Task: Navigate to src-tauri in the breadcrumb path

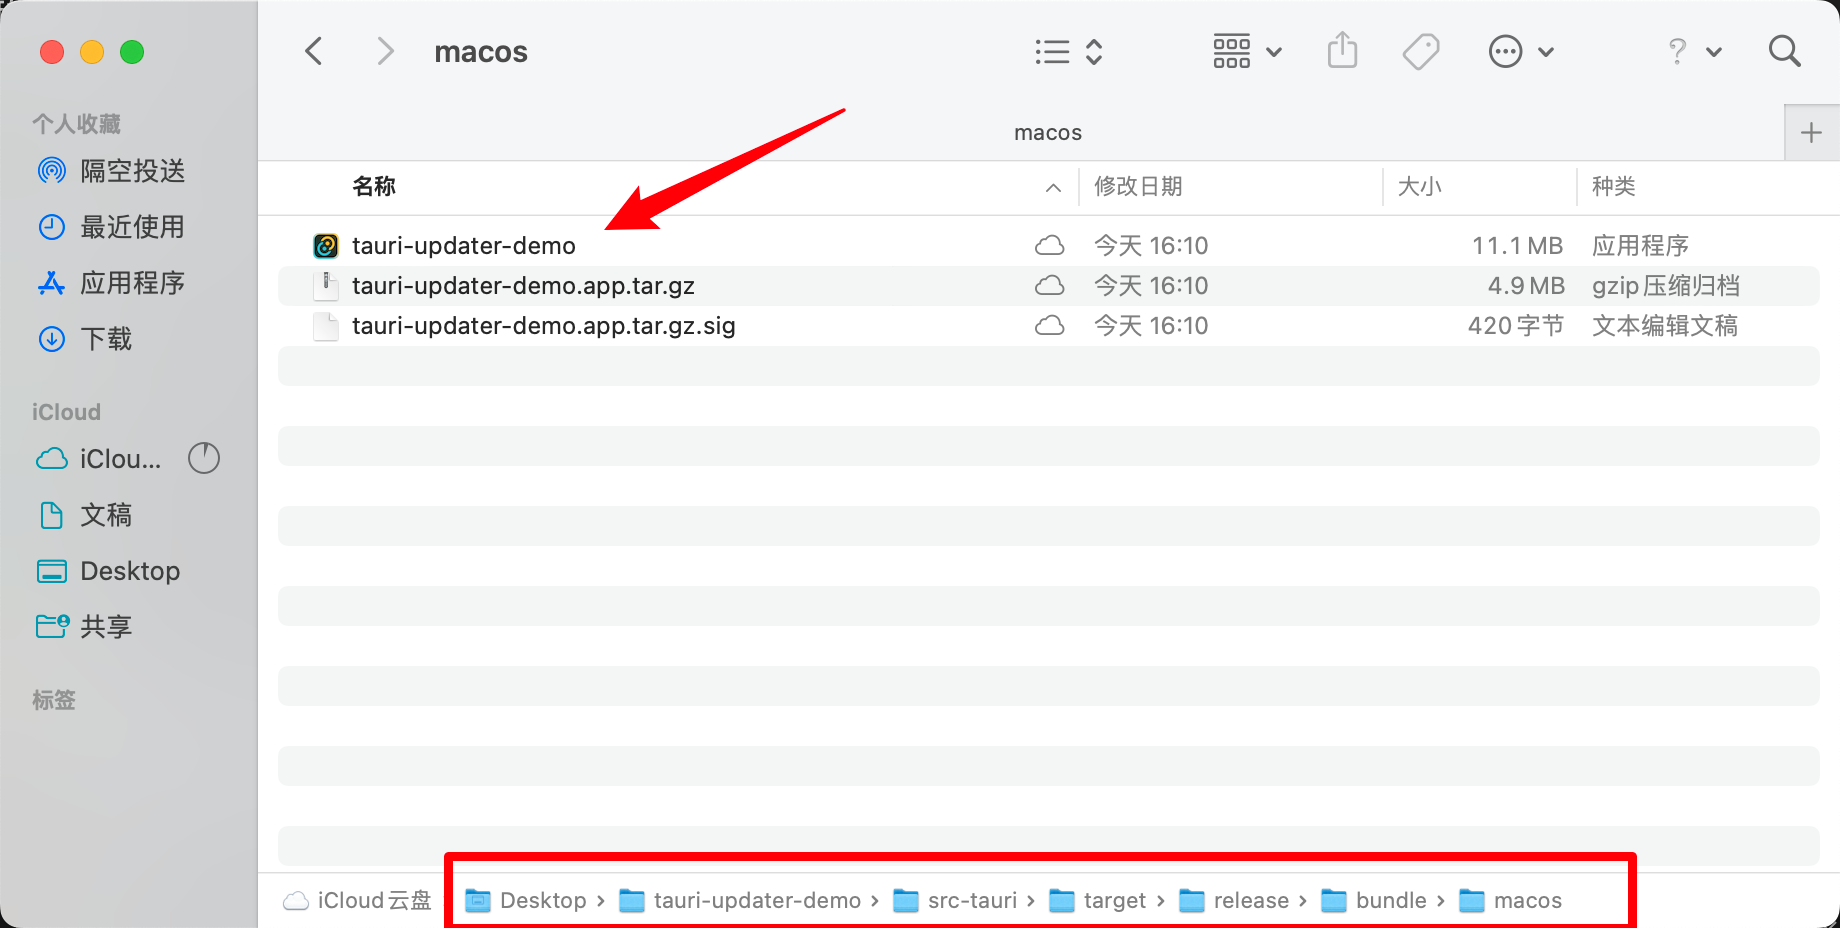Action: coord(969,899)
